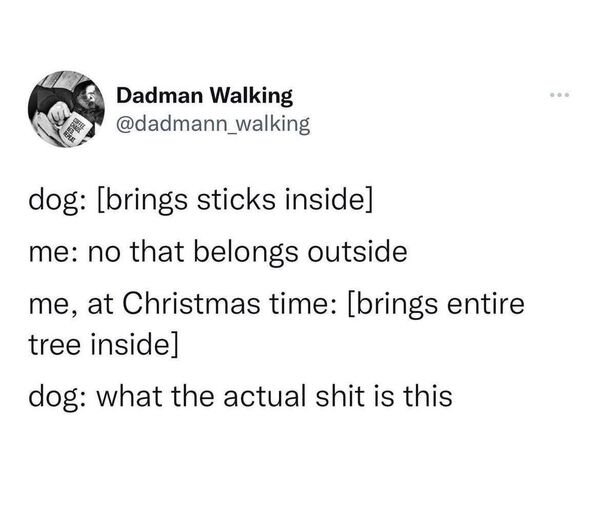
Task: Click the word "belongs" in the tweet
Action: click(x=245, y=251)
